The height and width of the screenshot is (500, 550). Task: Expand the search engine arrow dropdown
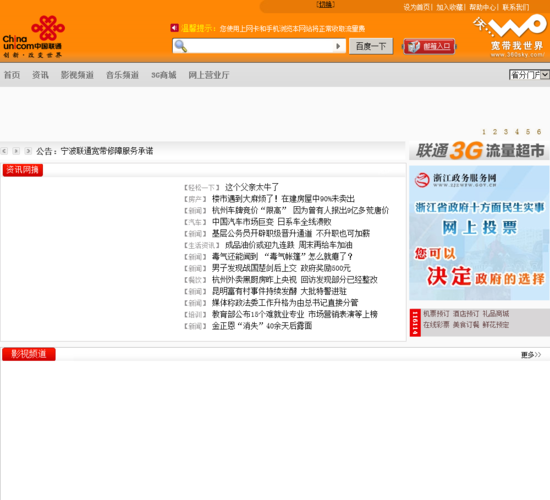(x=338, y=46)
